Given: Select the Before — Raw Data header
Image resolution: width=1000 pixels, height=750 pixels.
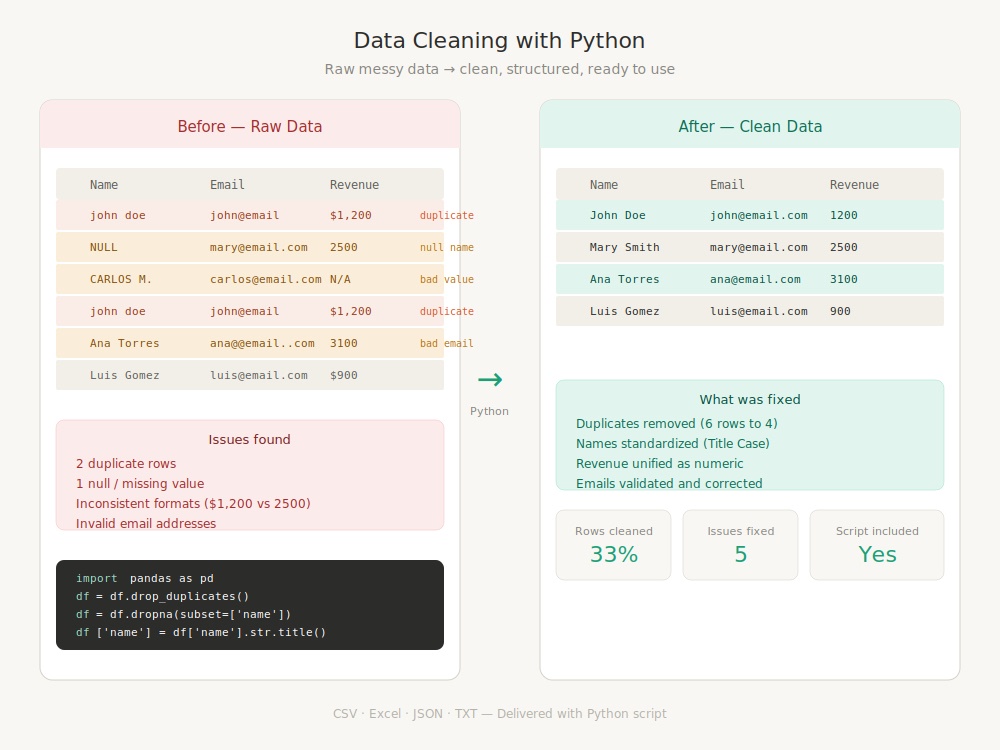Looking at the screenshot, I should pyautogui.click(x=250, y=126).
